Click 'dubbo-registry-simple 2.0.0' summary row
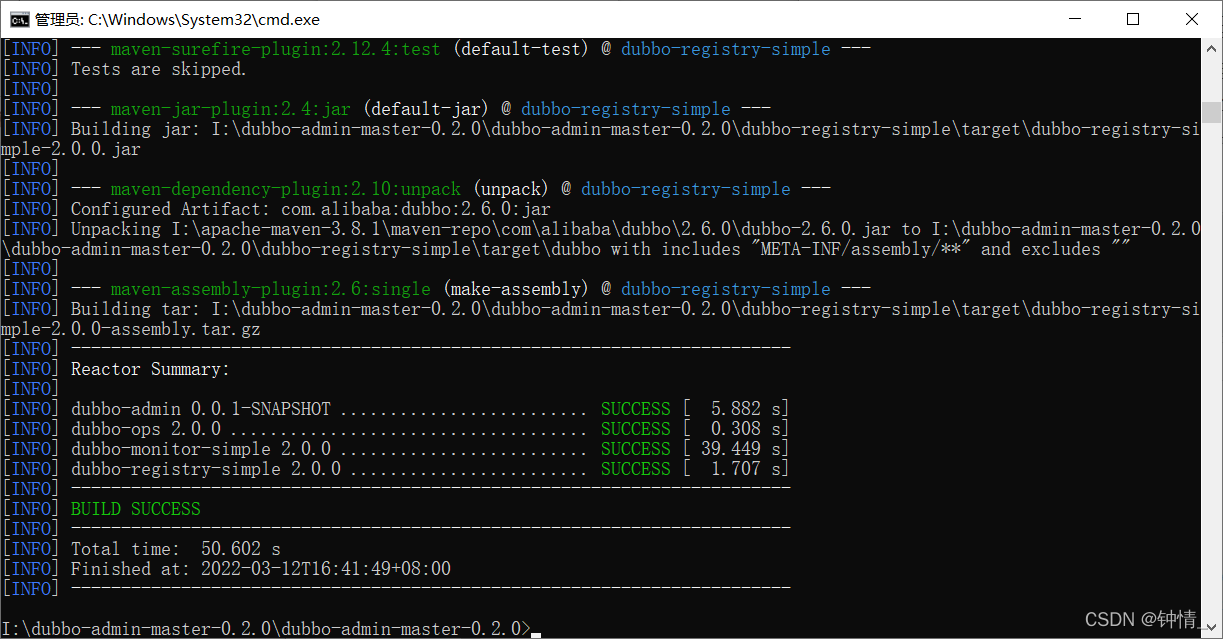Viewport: 1223px width, 639px height. coord(430,469)
